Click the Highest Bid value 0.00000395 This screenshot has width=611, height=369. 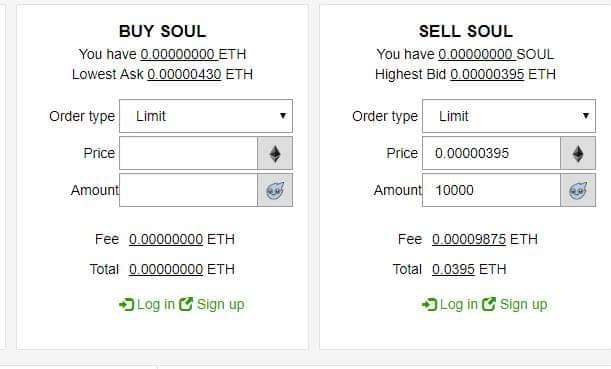tap(487, 74)
